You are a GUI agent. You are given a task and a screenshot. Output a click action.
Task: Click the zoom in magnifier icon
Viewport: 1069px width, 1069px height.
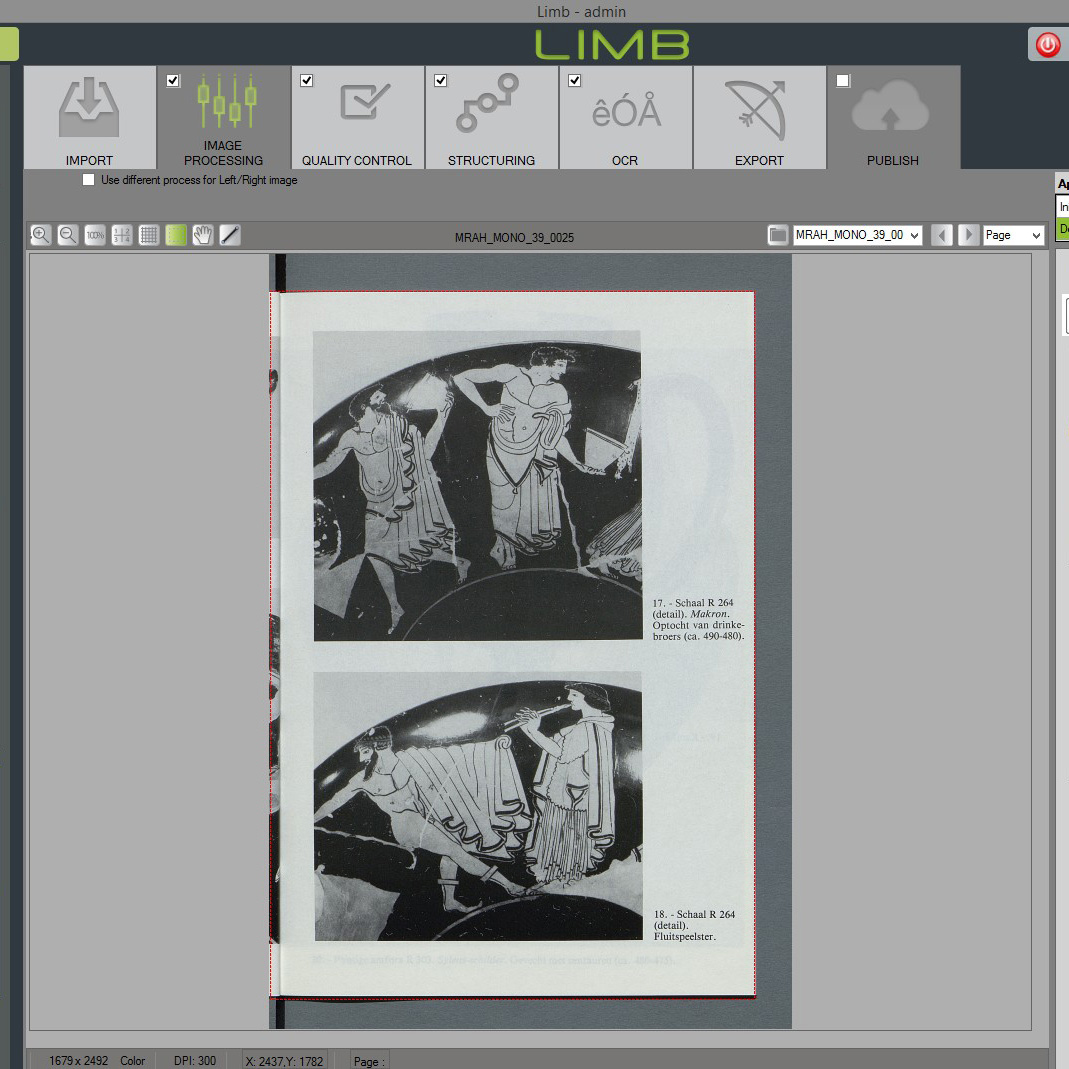(41, 235)
